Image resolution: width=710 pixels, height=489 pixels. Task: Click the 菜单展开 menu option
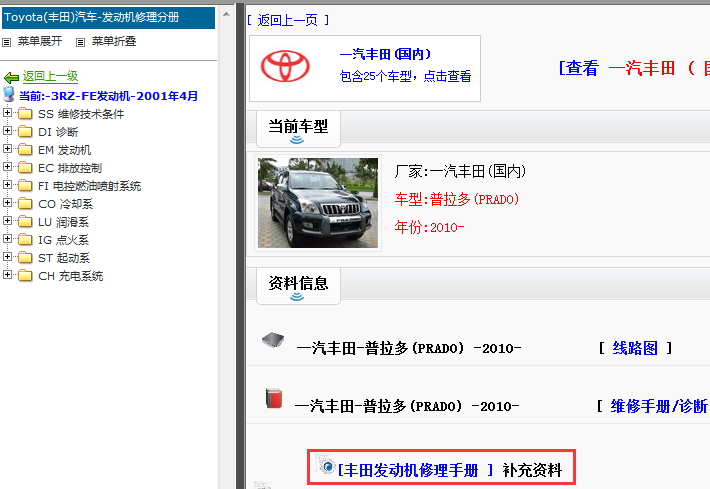click(40, 42)
